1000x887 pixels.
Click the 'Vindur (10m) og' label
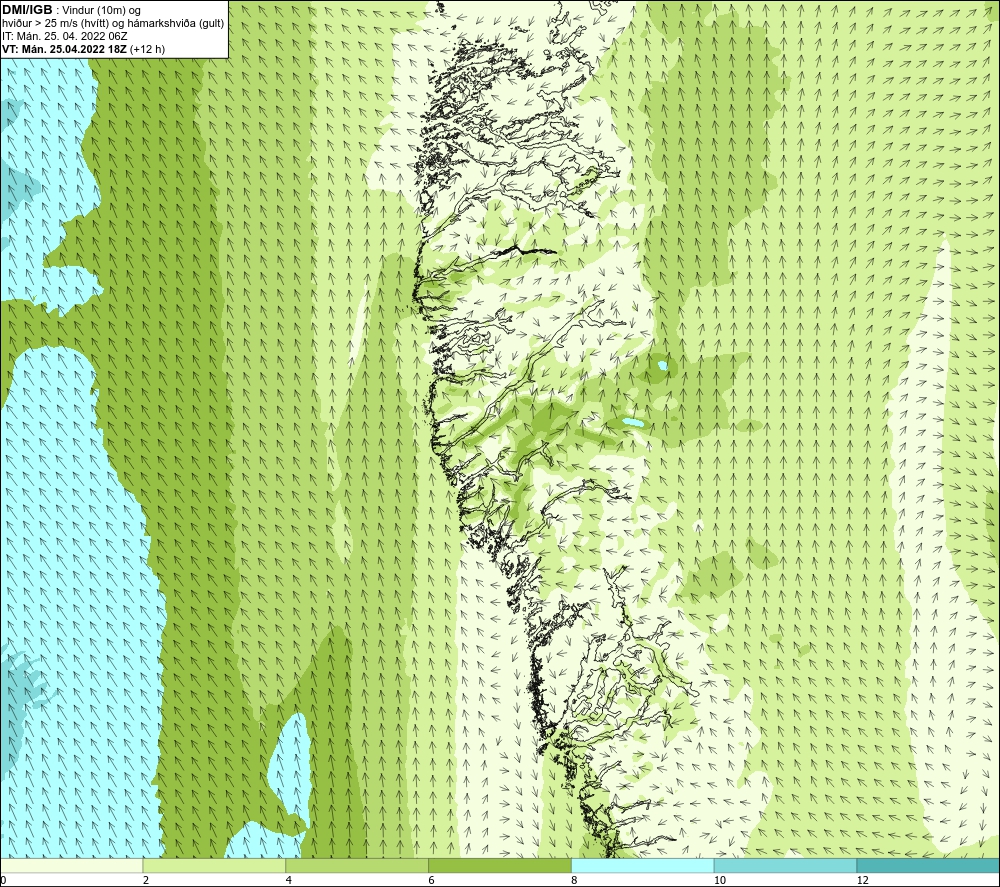[x=102, y=11]
